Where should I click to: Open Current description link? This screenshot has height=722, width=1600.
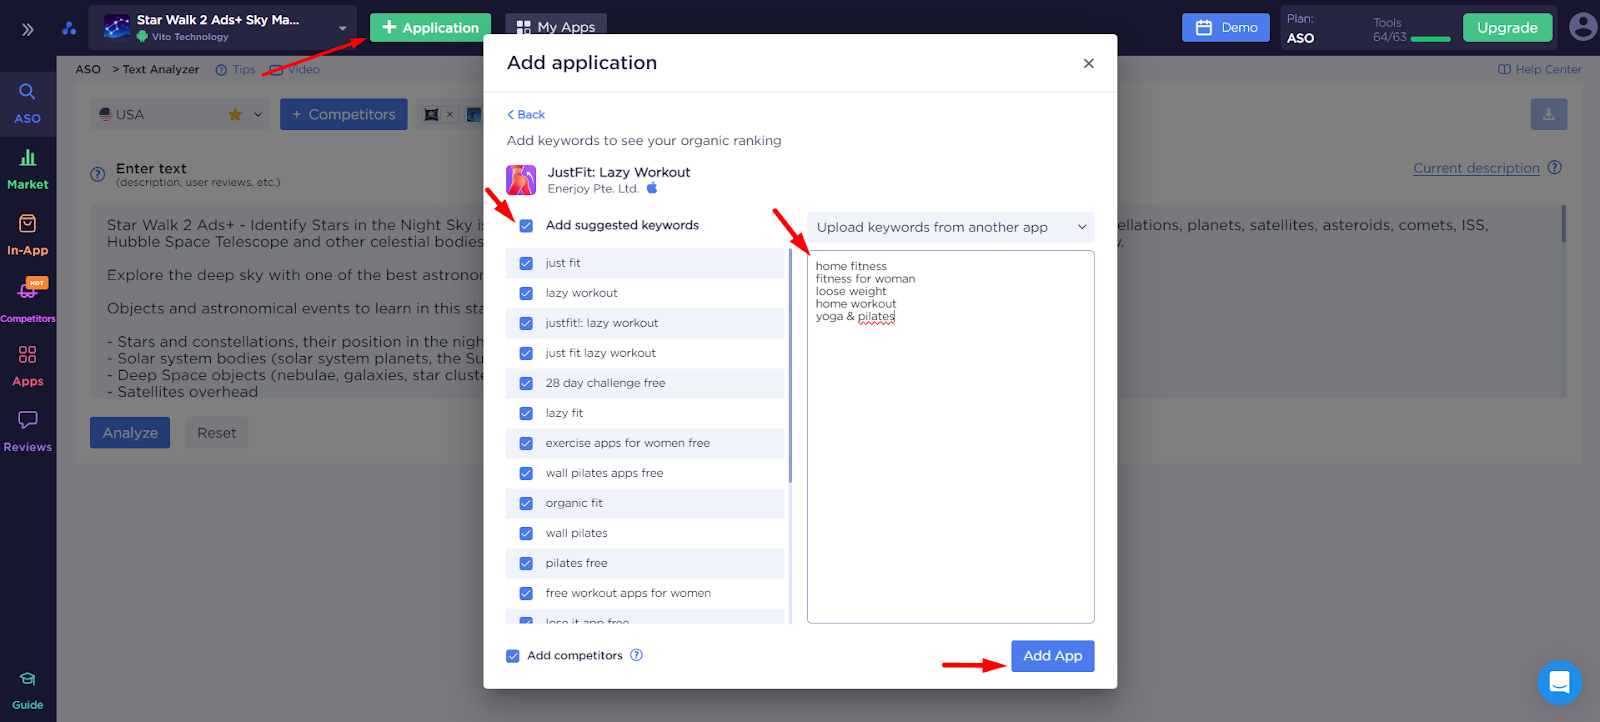pyautogui.click(x=1476, y=168)
